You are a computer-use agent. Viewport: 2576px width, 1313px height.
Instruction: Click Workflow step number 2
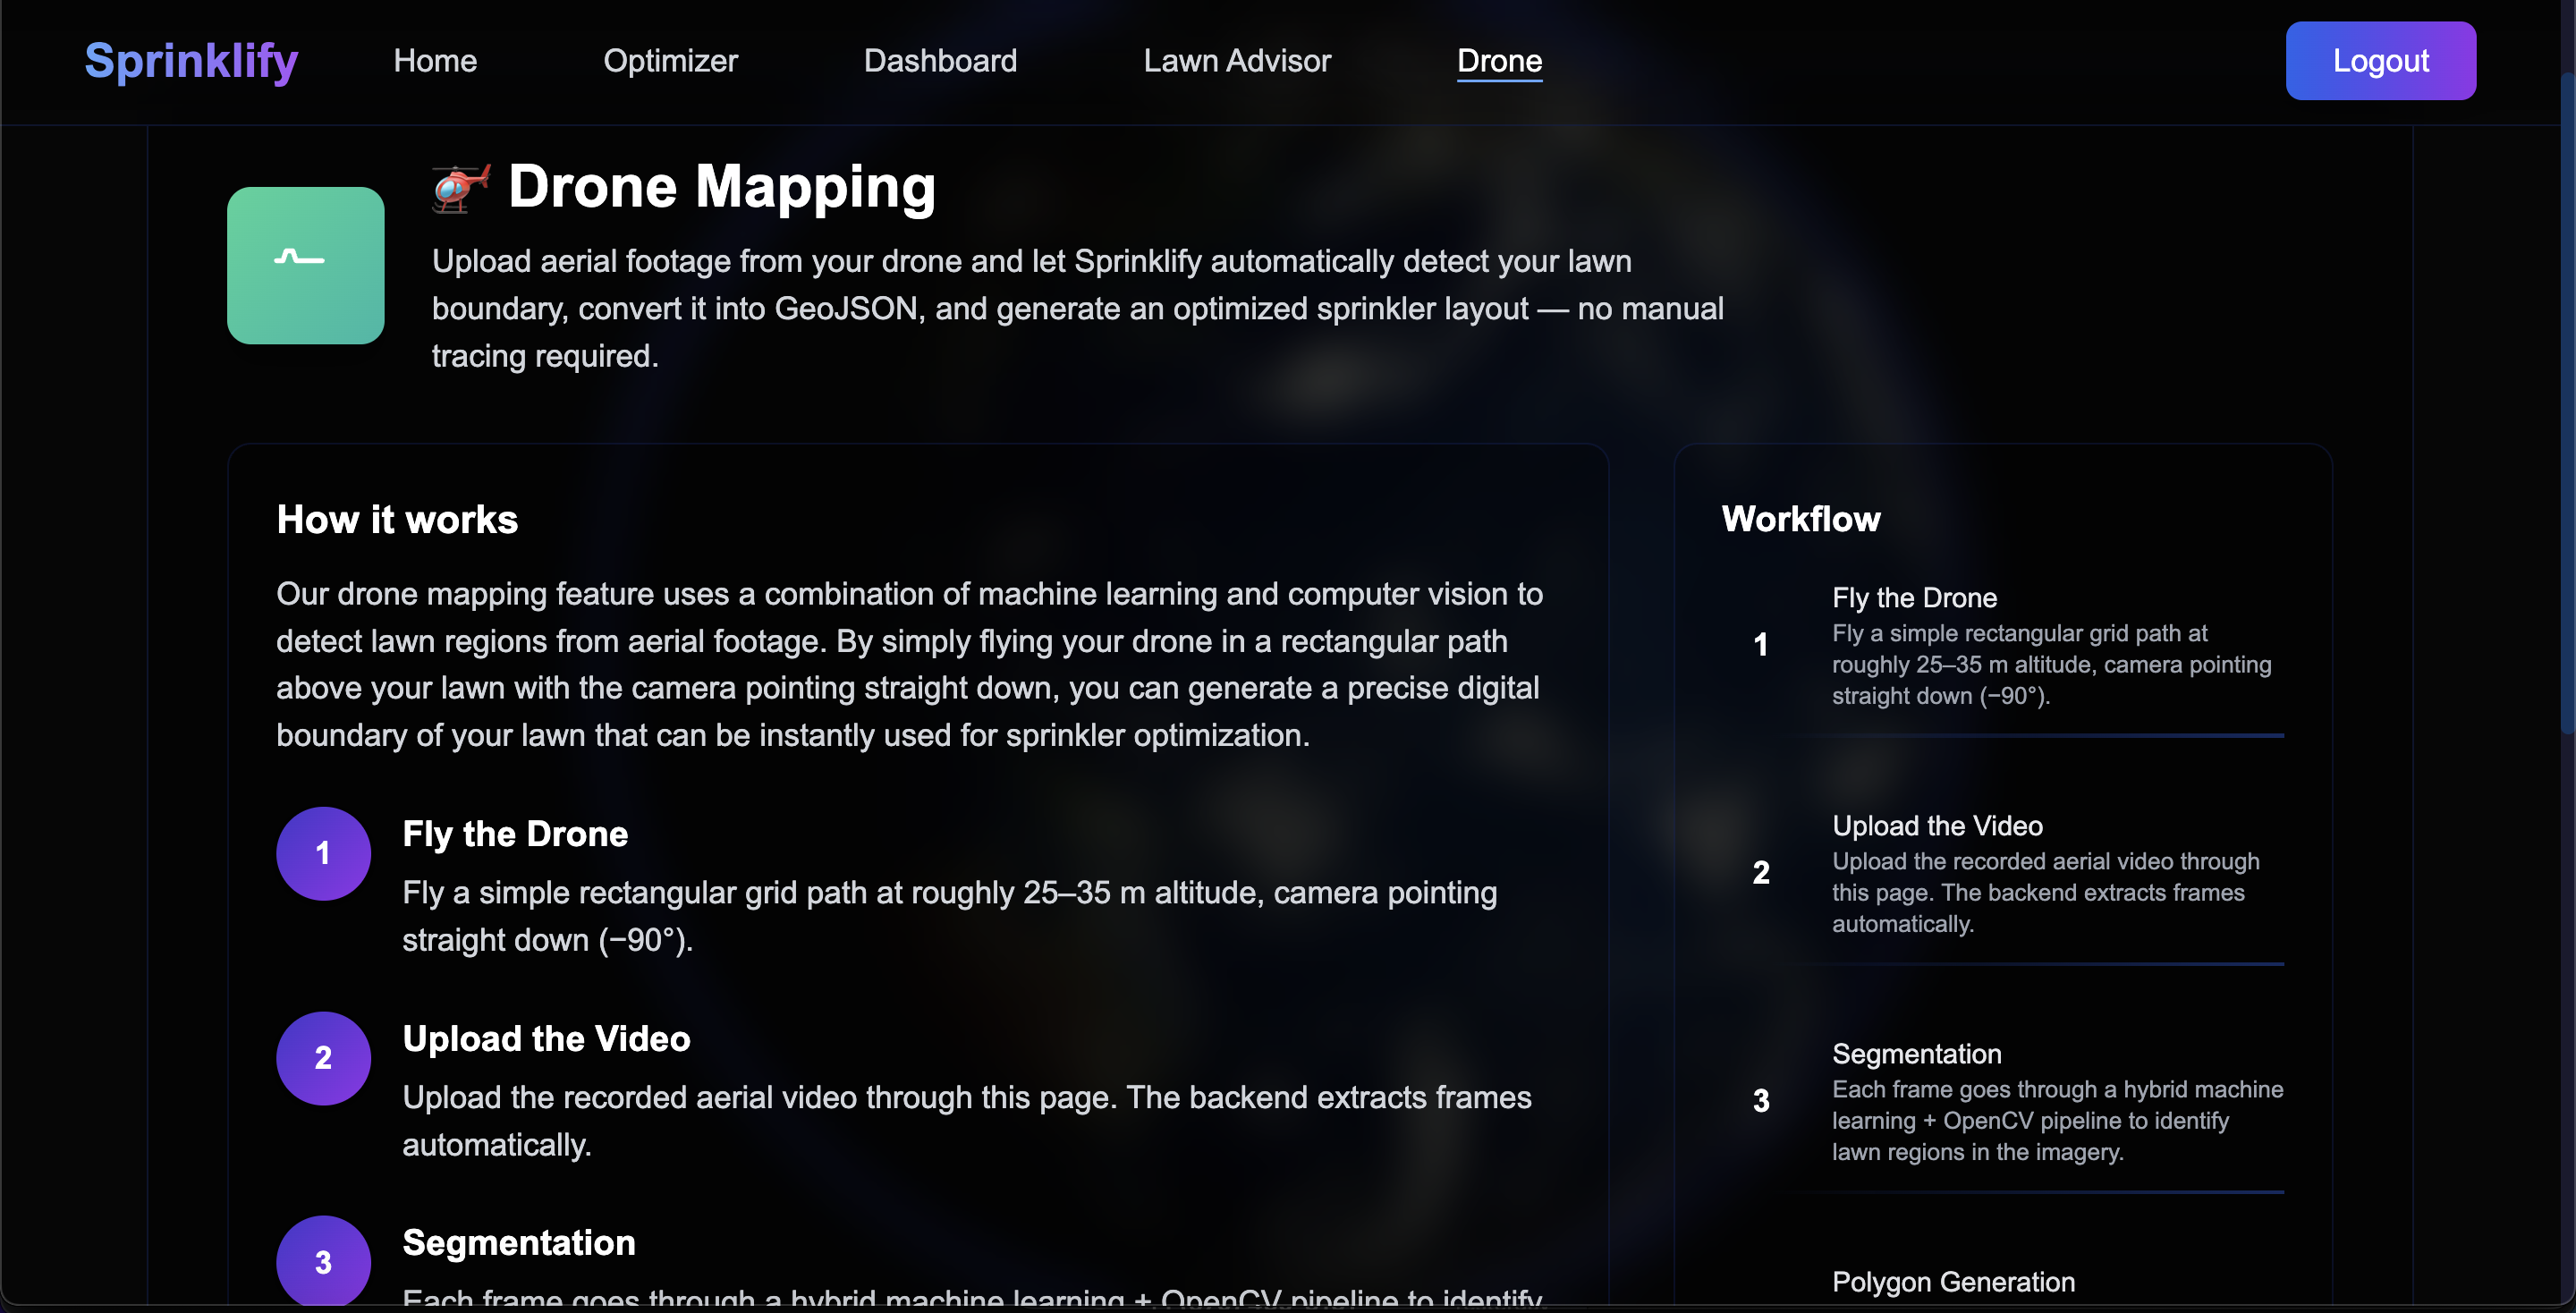[1760, 873]
